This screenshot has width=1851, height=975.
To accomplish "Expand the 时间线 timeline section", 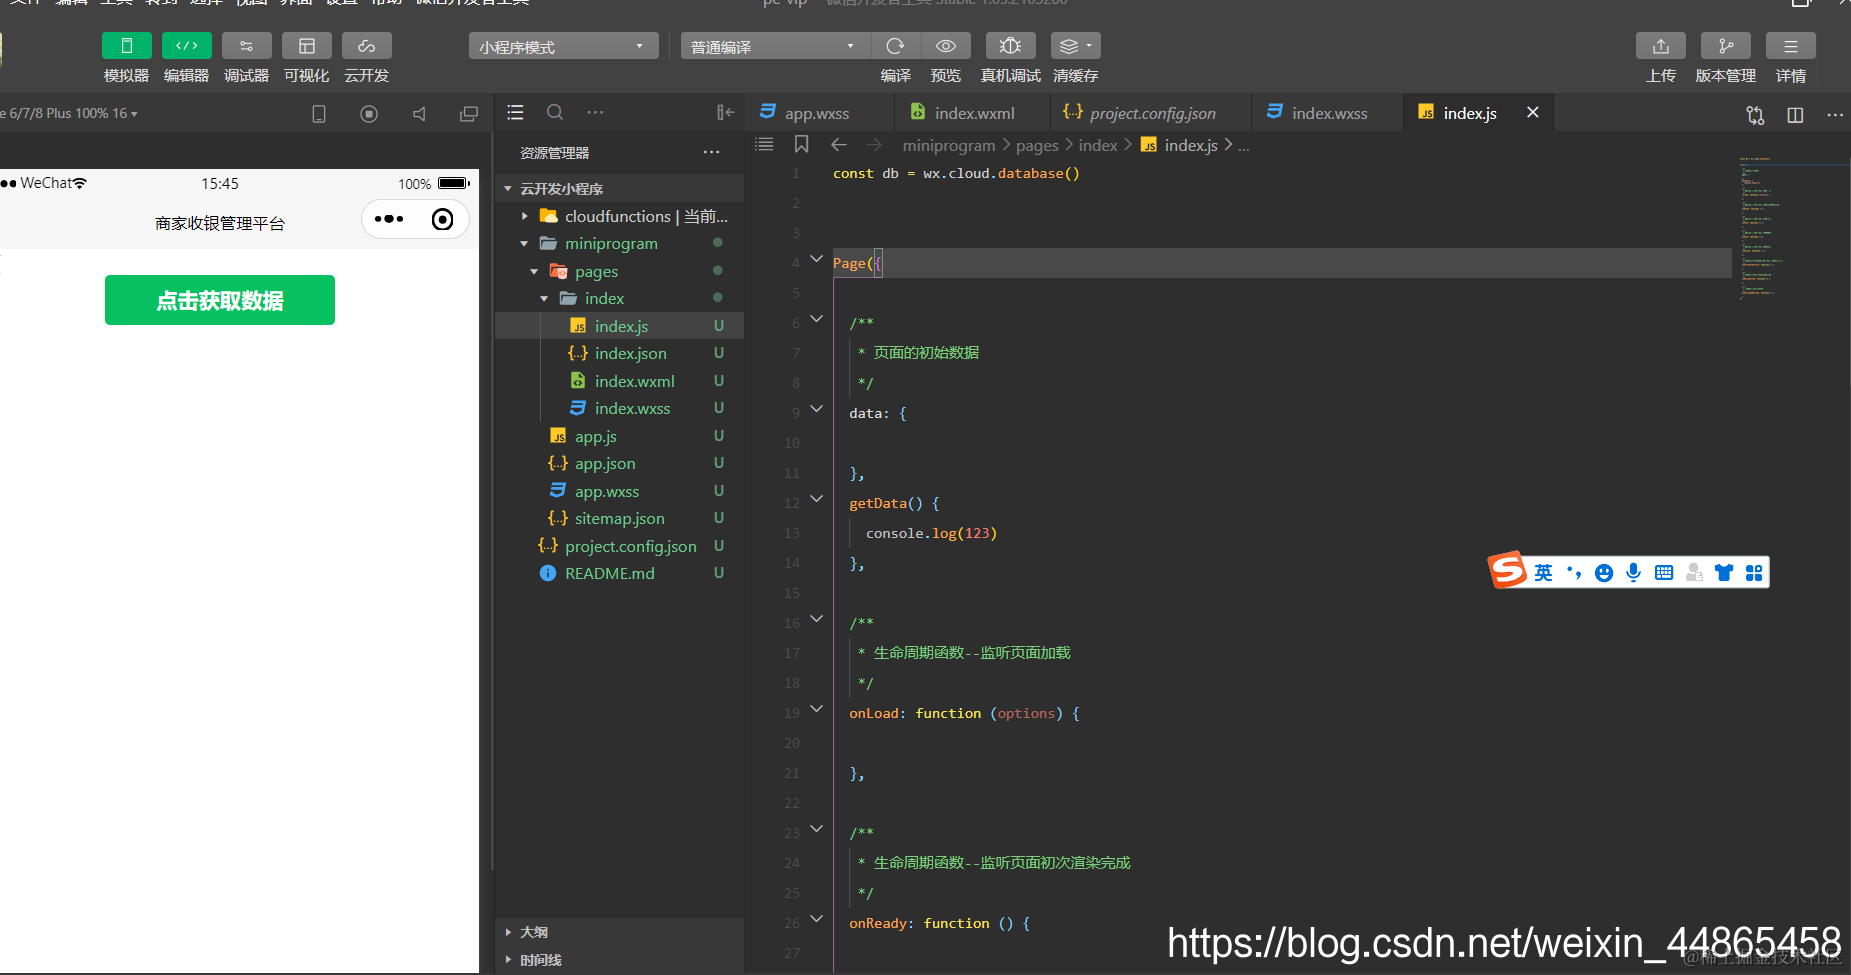I will (619, 960).
